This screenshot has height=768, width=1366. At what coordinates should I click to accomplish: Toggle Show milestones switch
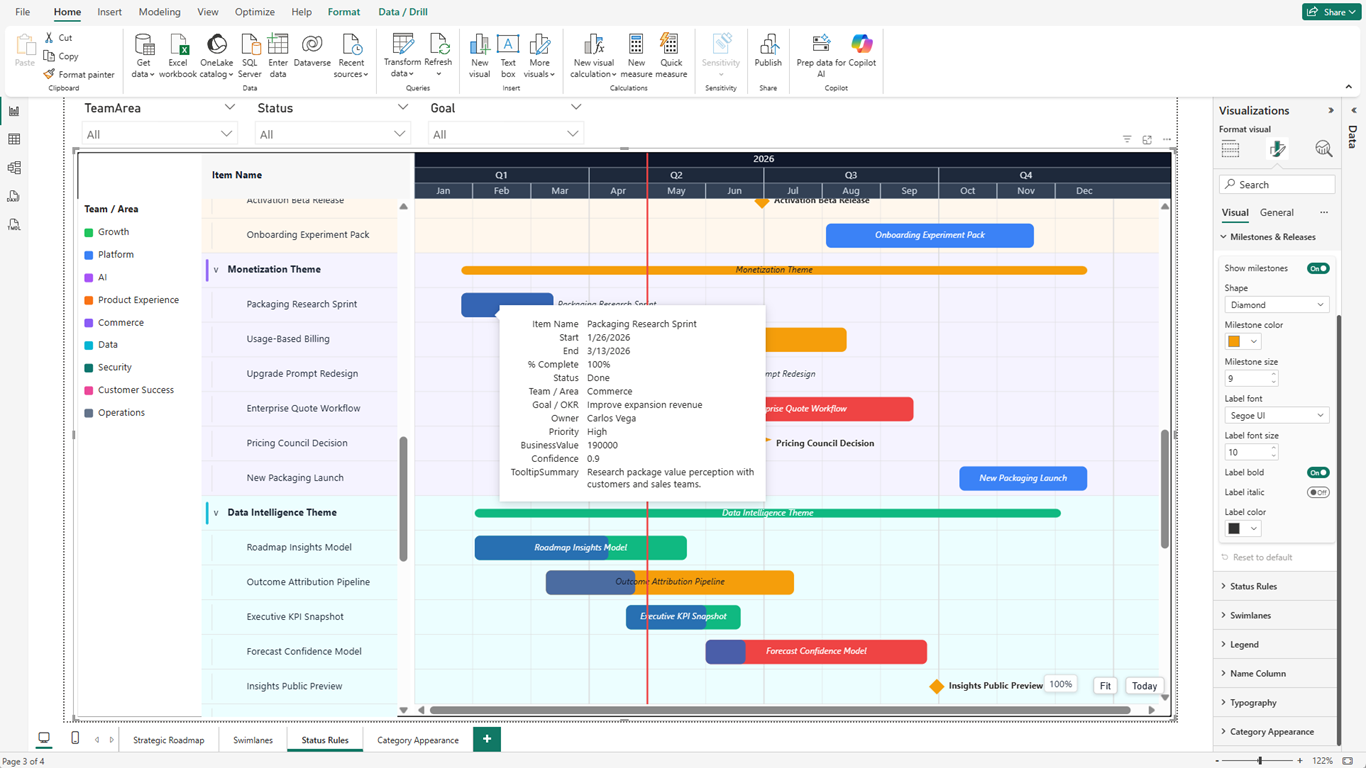(1318, 268)
